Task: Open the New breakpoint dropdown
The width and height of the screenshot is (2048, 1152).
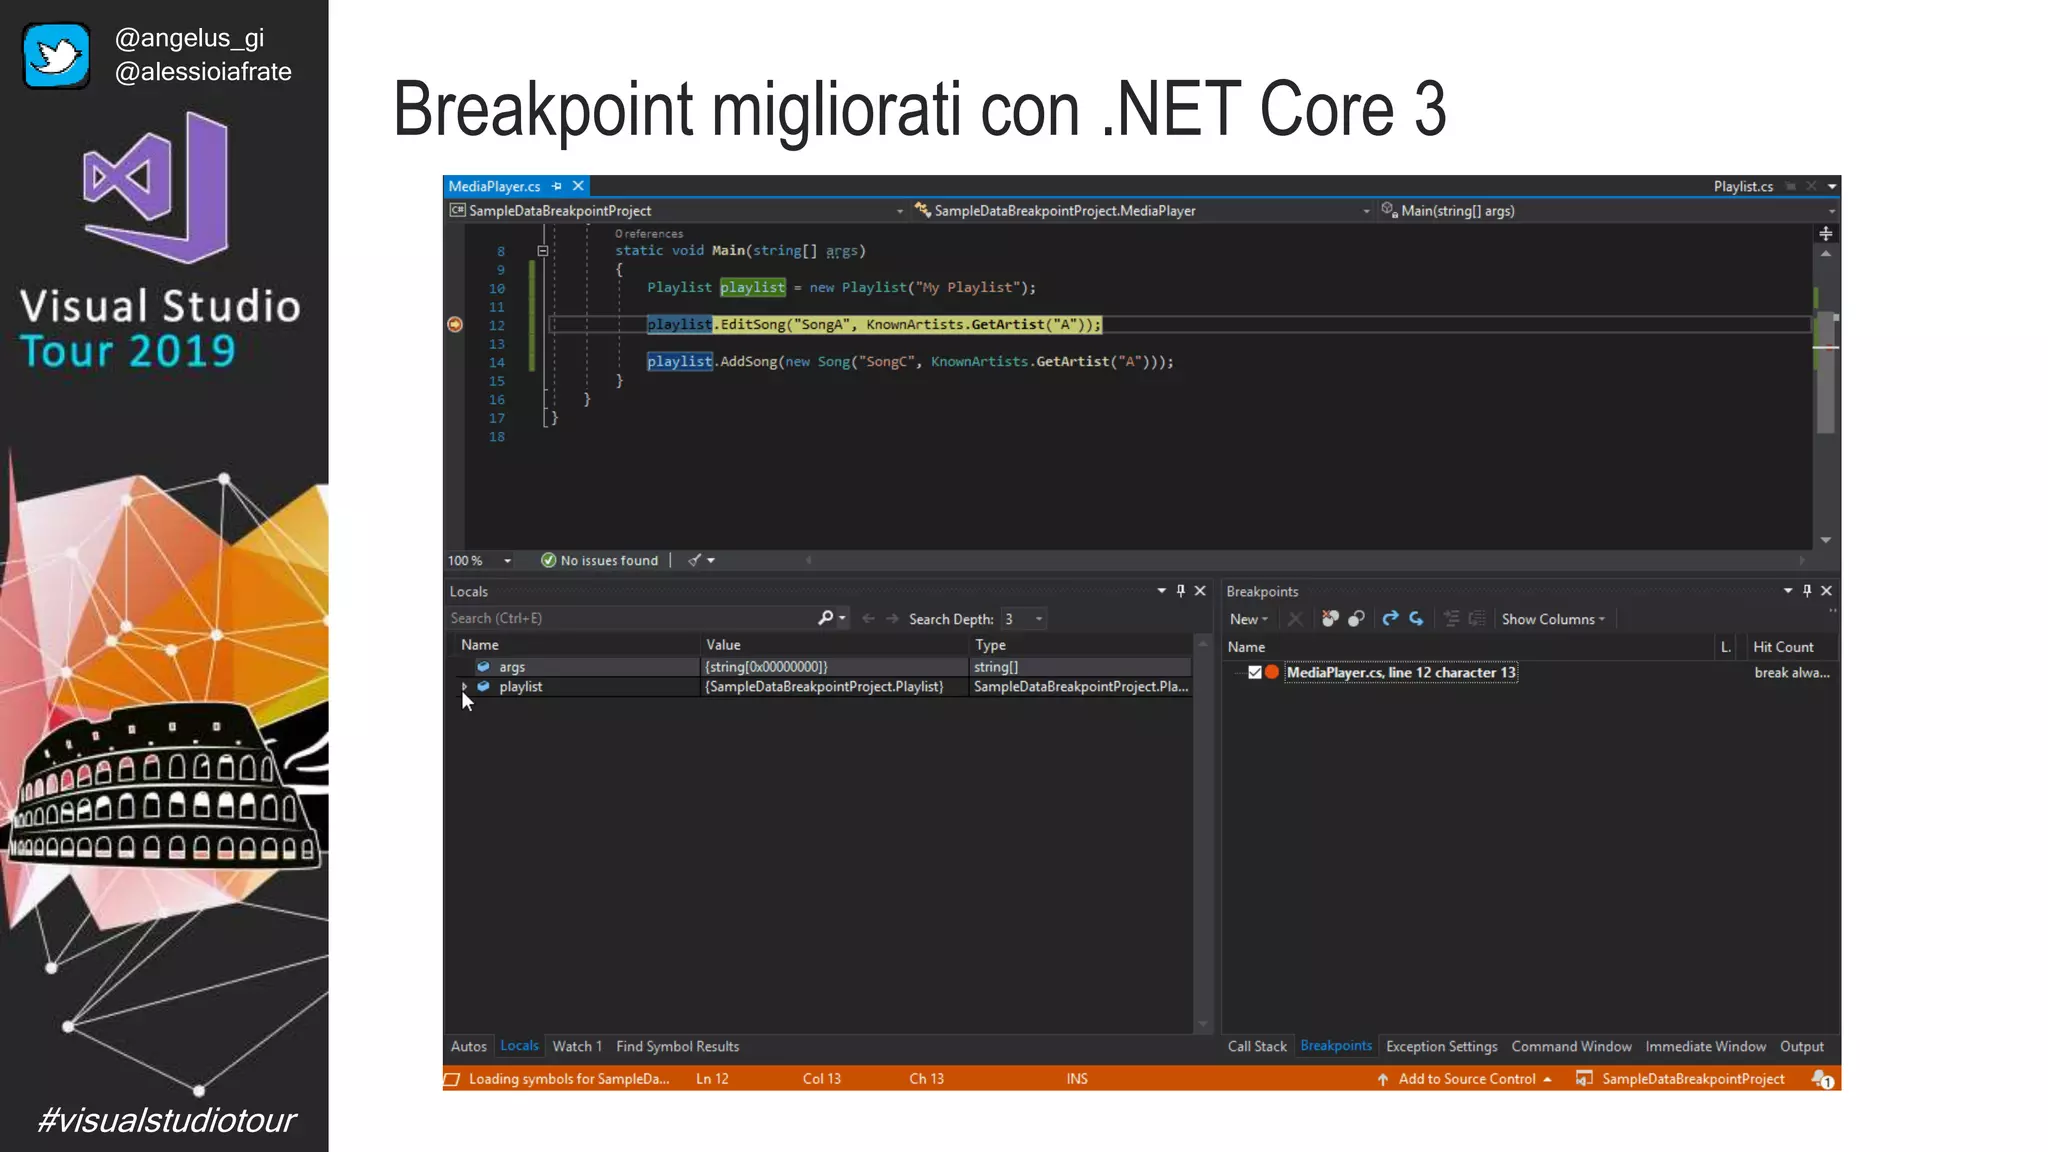Action: coord(1249,619)
